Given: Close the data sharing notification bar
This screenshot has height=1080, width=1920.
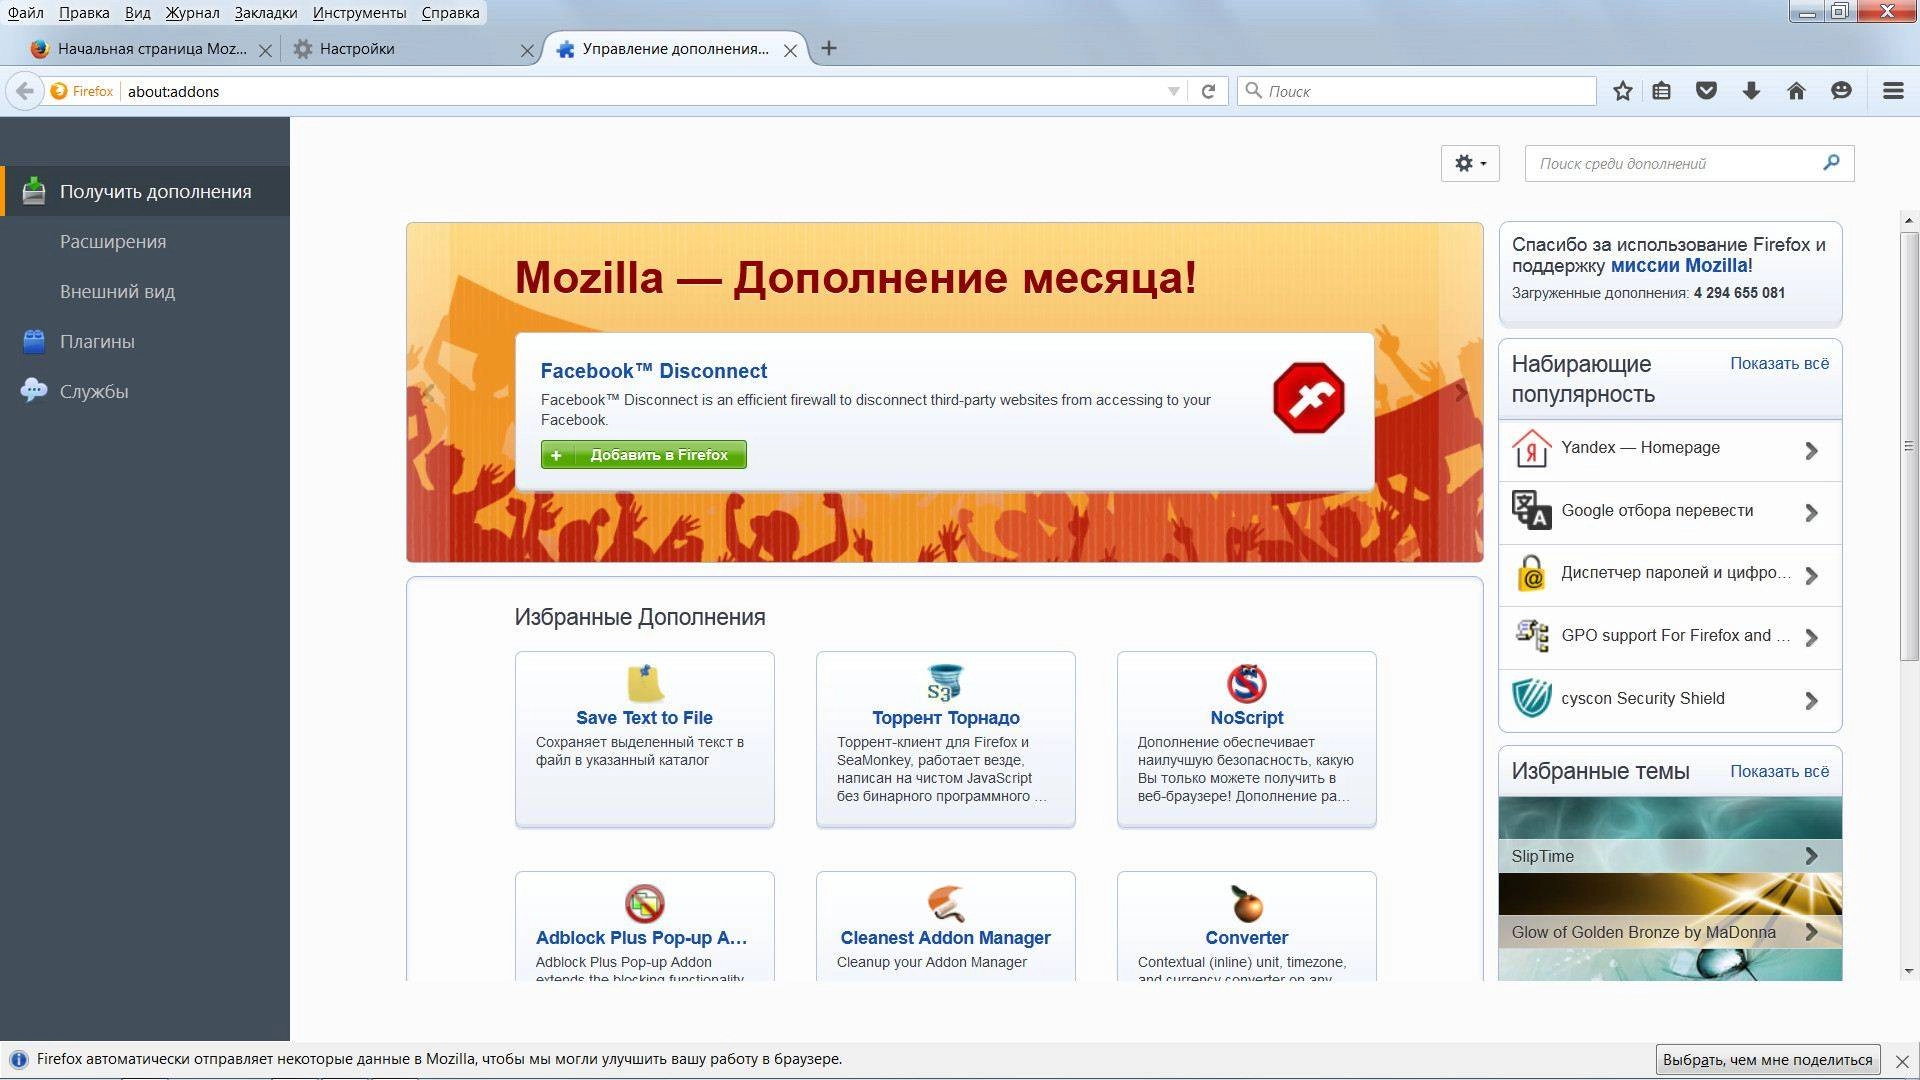Looking at the screenshot, I should 1902,1061.
